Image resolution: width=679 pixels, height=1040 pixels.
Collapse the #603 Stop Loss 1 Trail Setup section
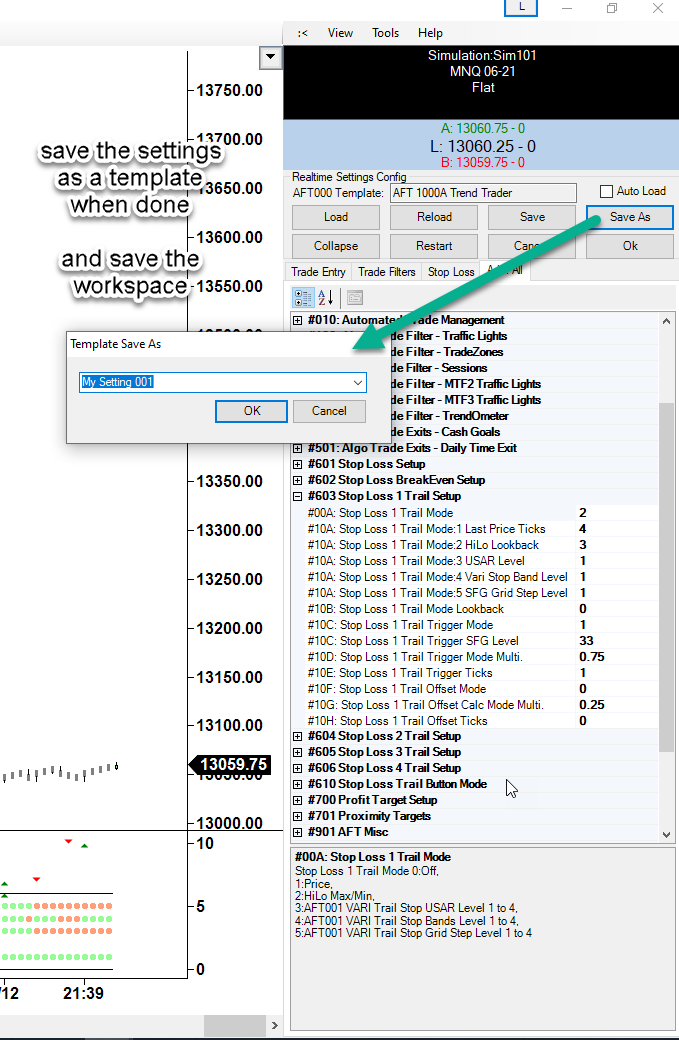pyautogui.click(x=298, y=496)
